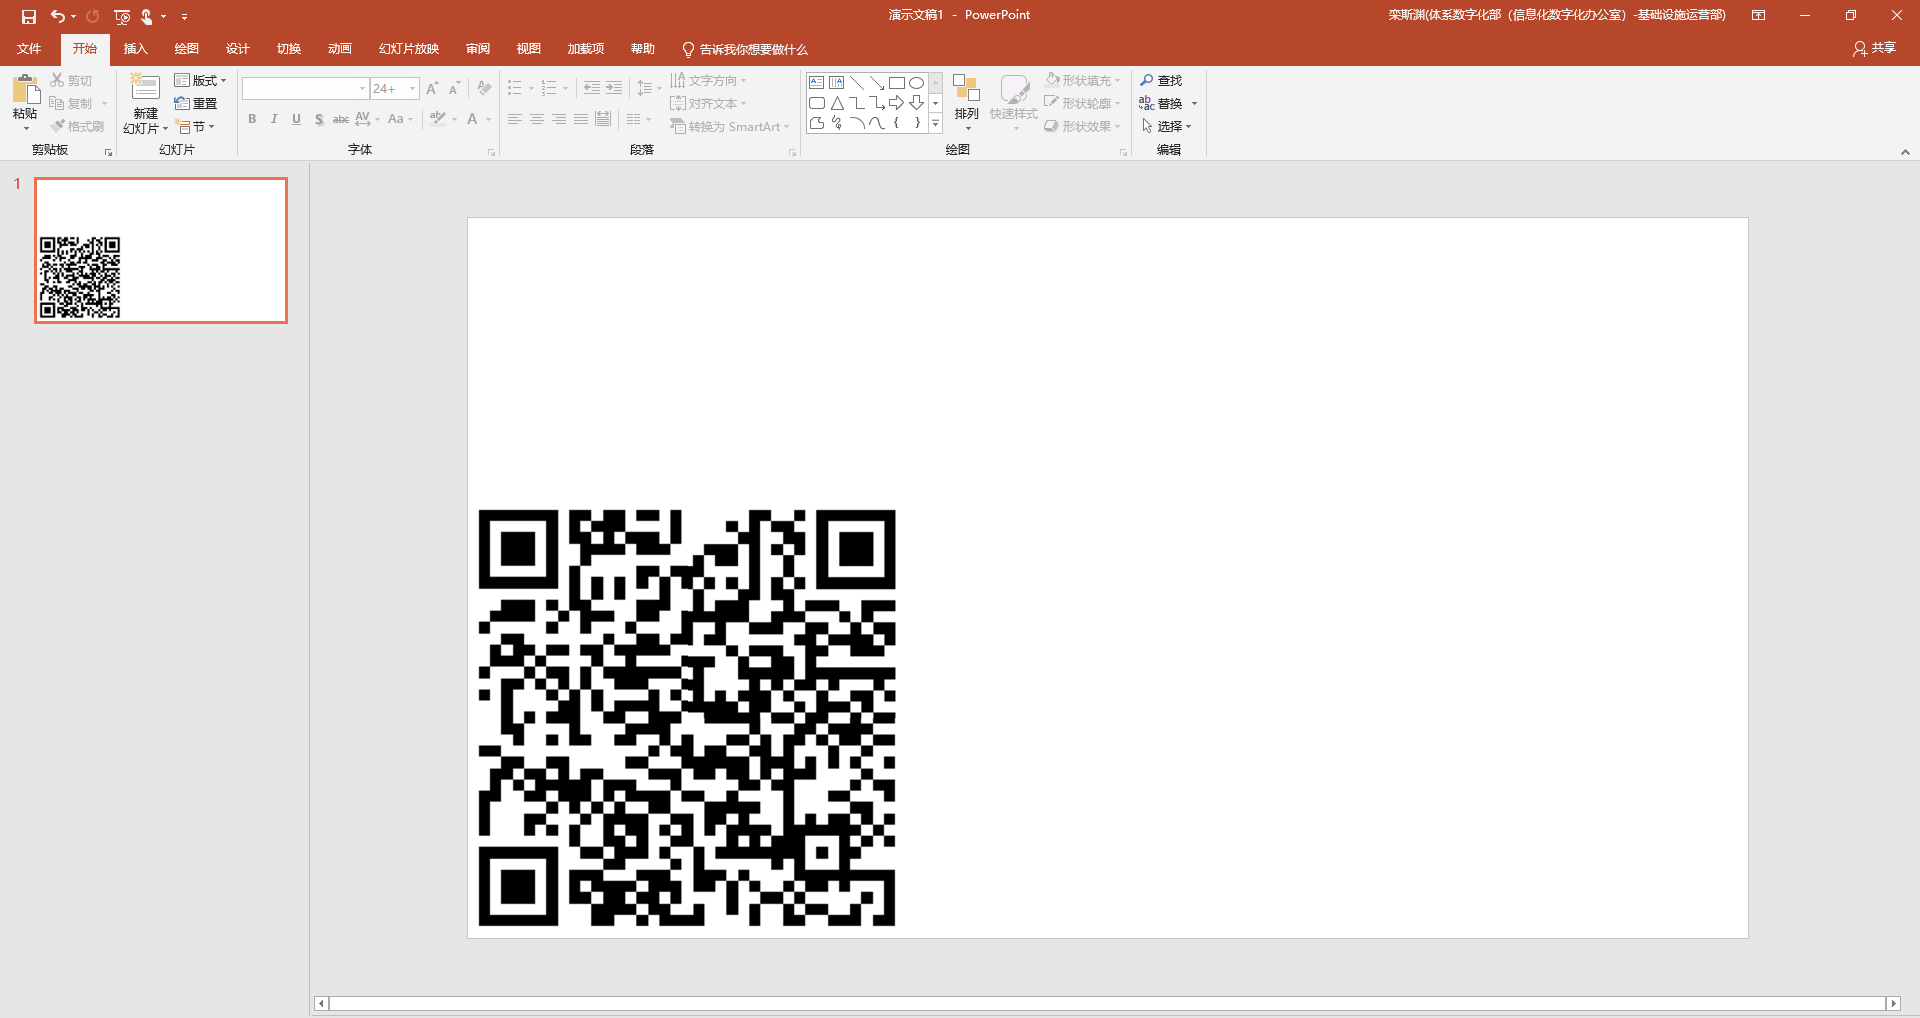Viewport: 1920px width, 1018px height.
Task: Click 转换为 SmartArt button
Action: pos(730,126)
